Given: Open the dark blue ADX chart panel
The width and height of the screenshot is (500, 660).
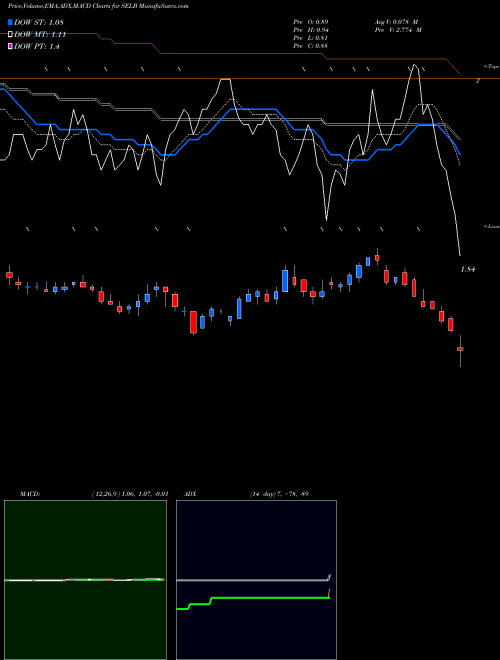Looking at the screenshot, I should point(256,580).
